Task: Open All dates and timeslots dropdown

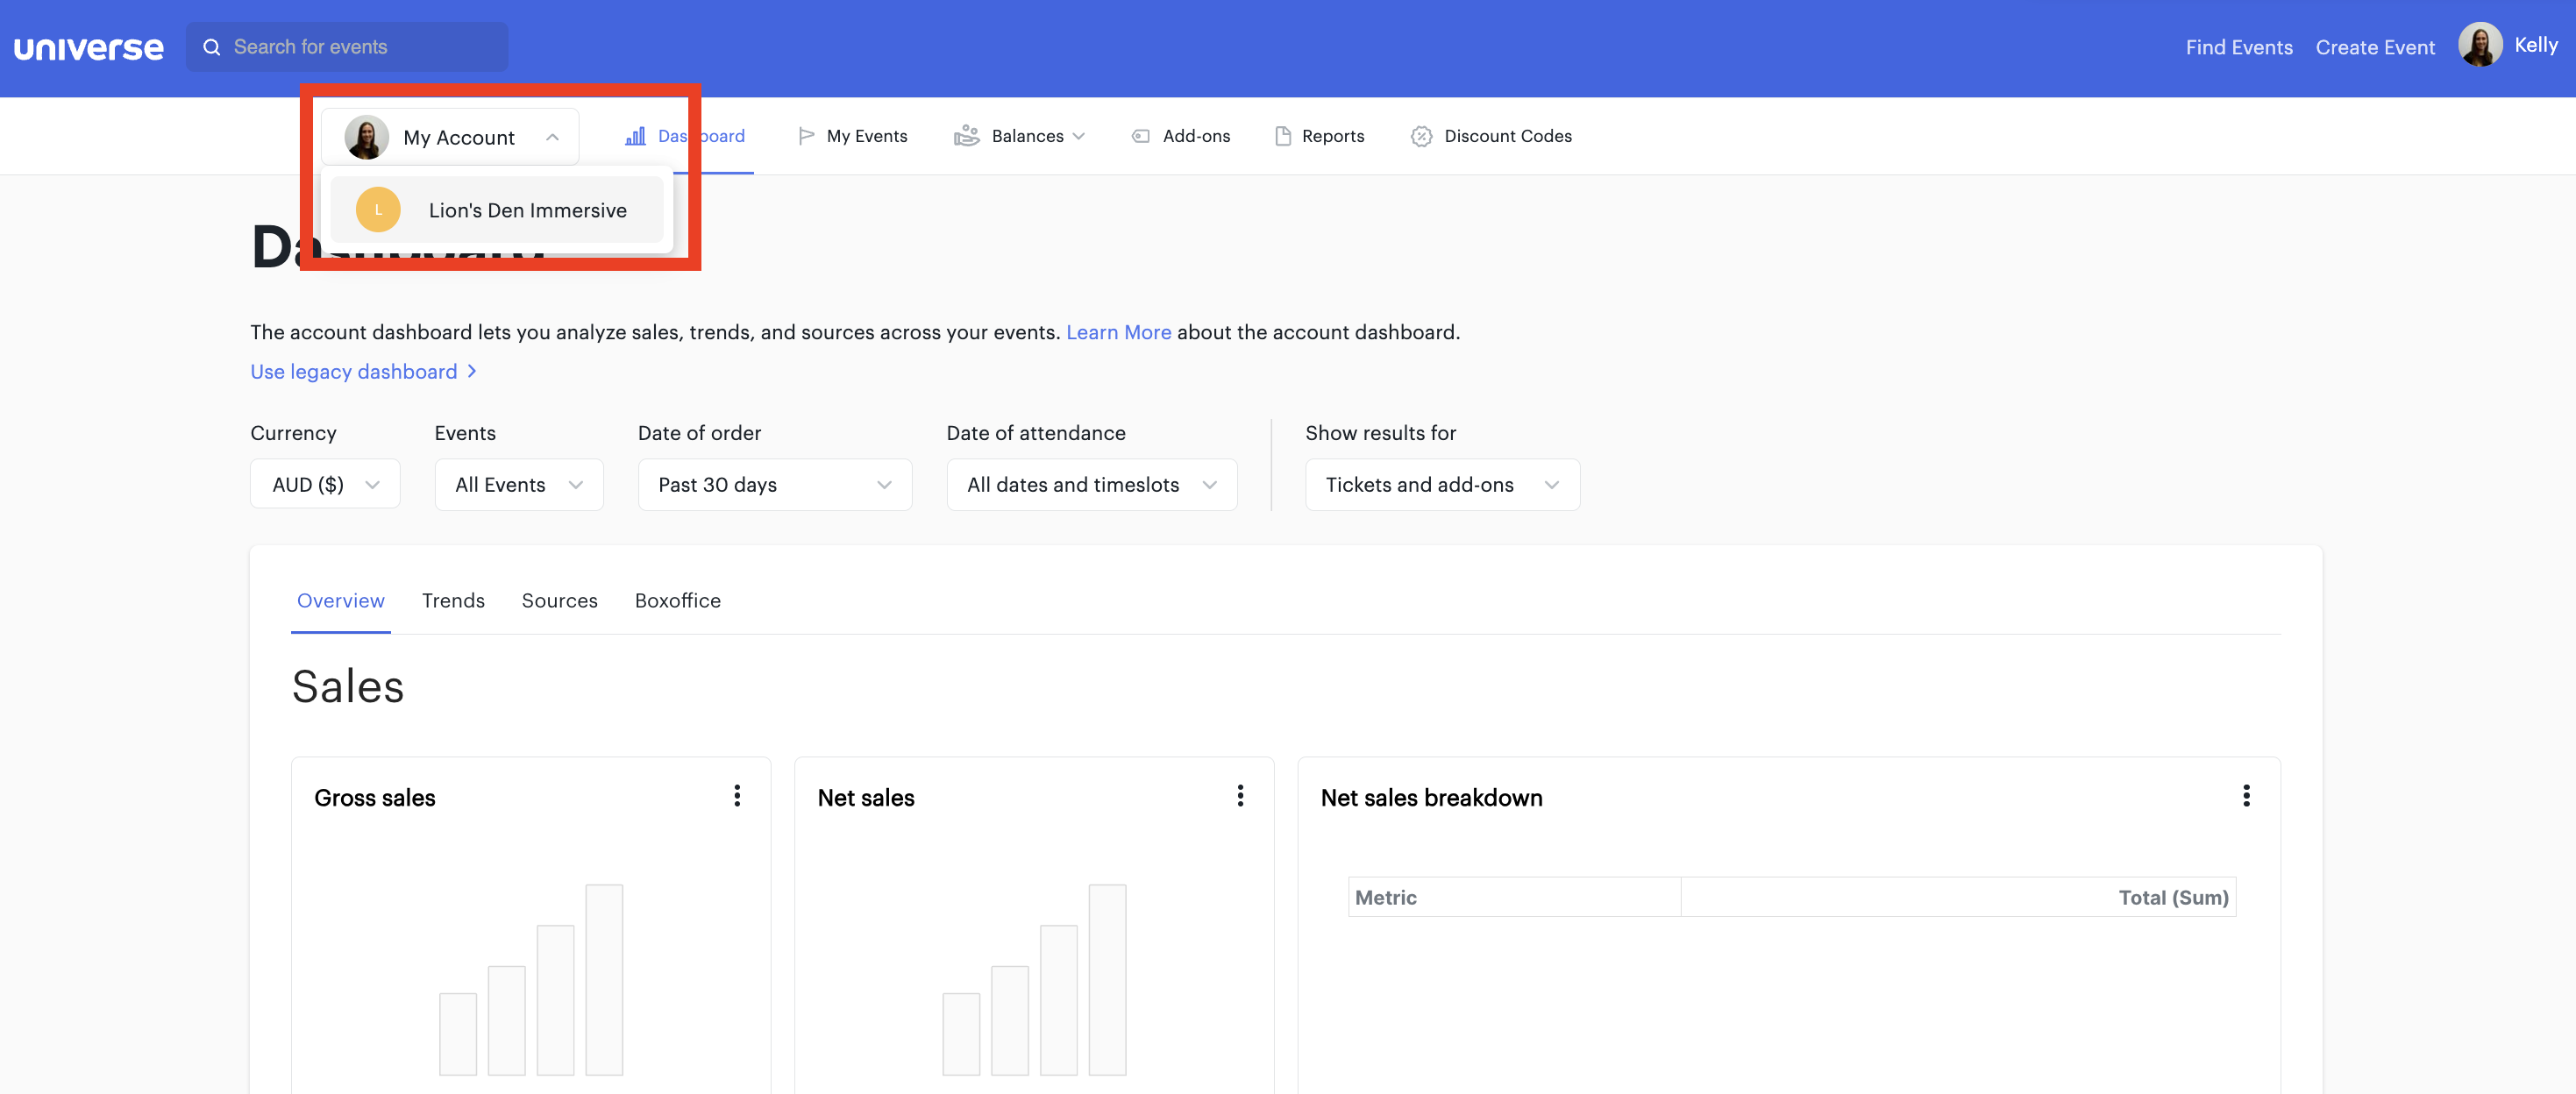Action: click(x=1092, y=485)
